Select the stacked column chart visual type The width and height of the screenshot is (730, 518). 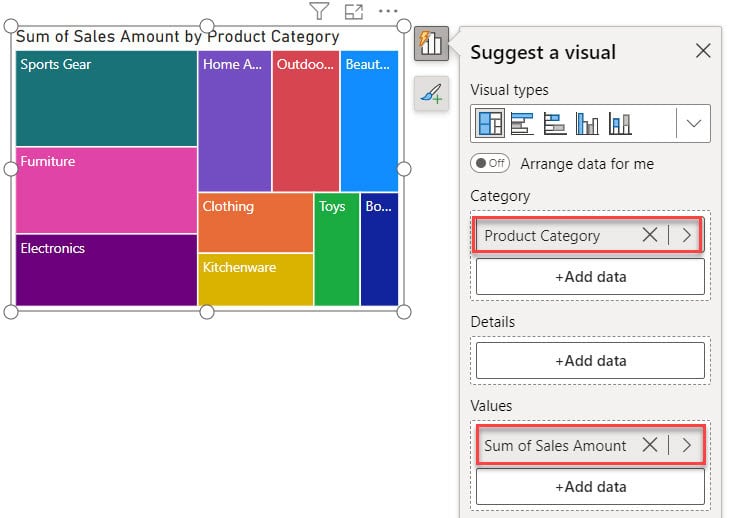click(620, 124)
